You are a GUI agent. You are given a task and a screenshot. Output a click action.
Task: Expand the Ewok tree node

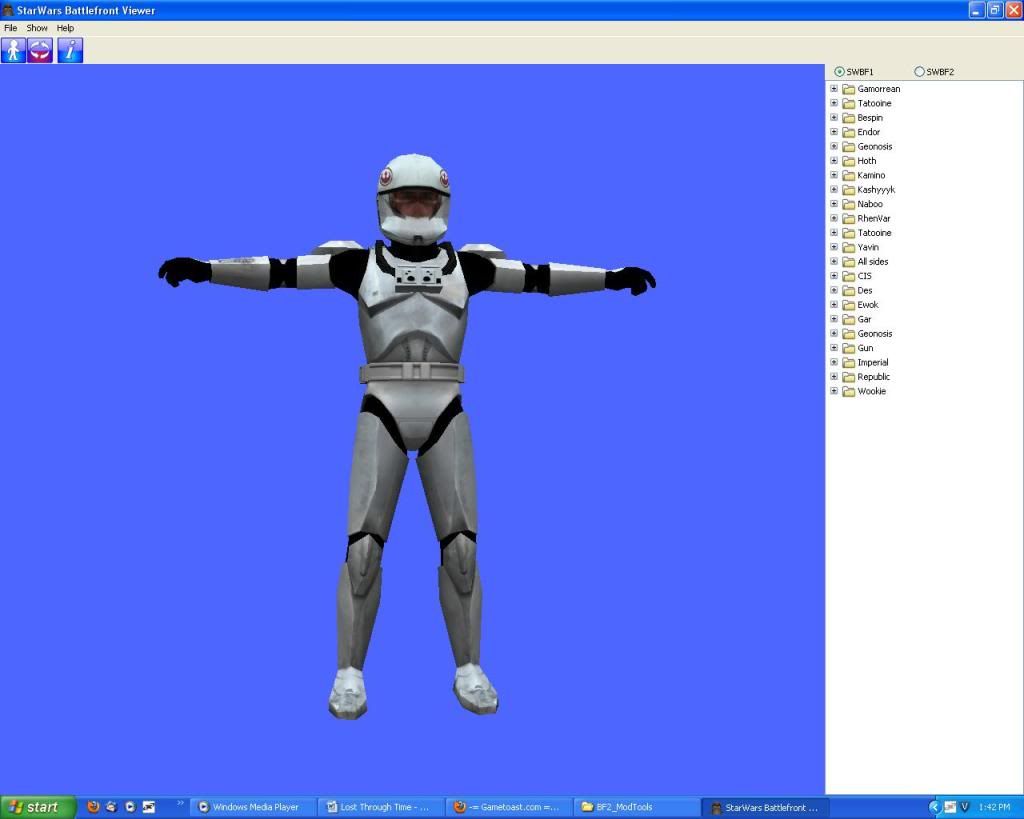pos(834,304)
